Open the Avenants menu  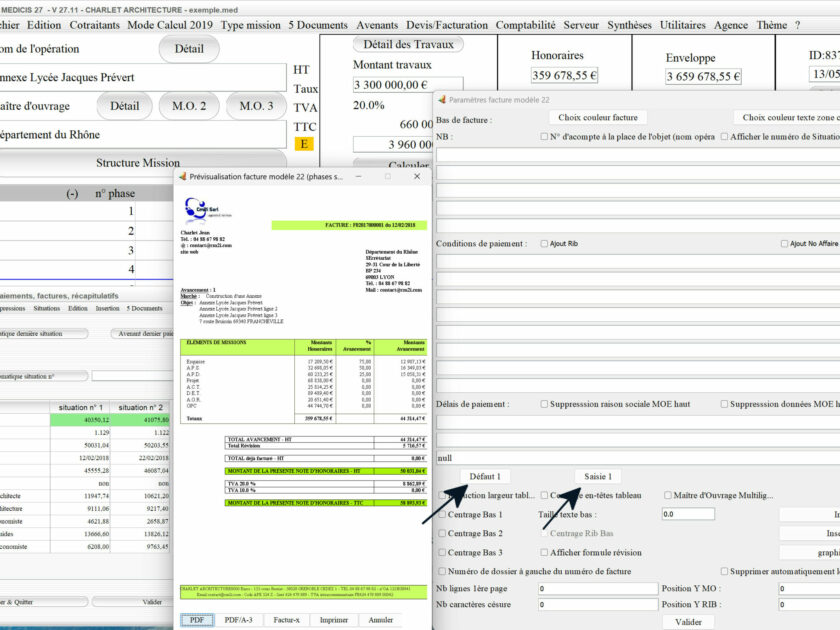377,25
